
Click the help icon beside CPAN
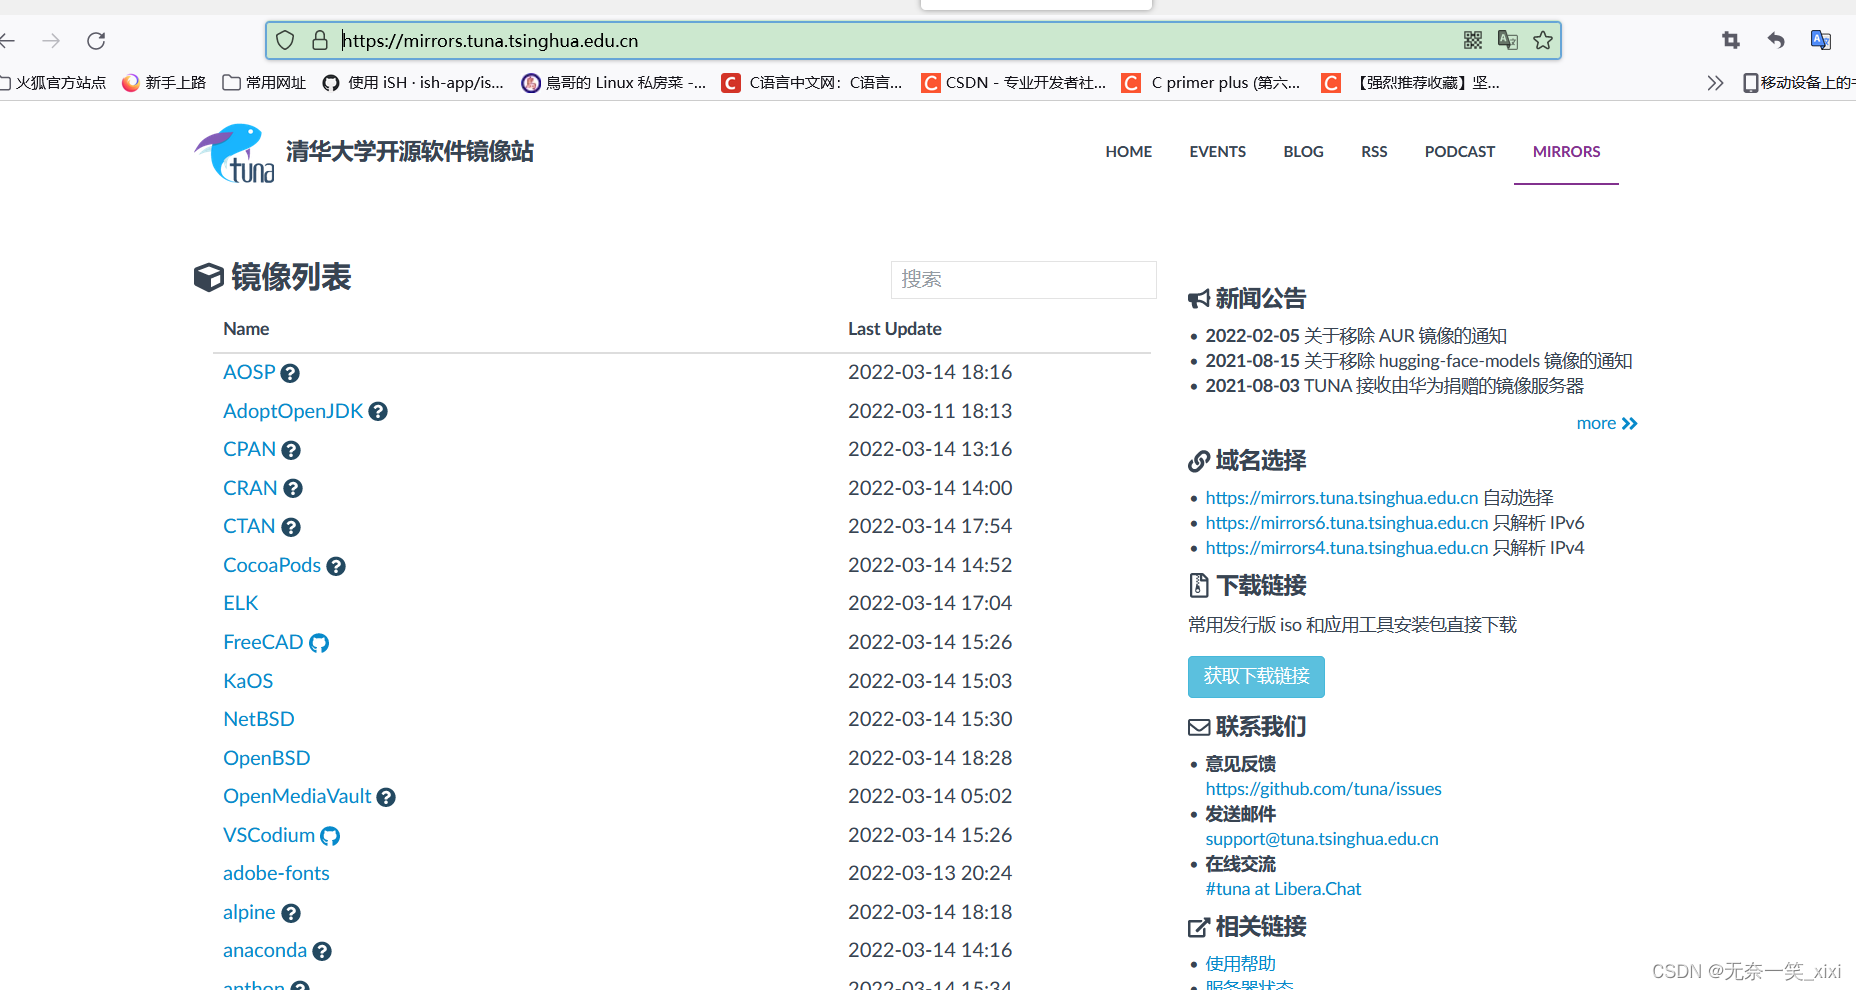tap(291, 450)
